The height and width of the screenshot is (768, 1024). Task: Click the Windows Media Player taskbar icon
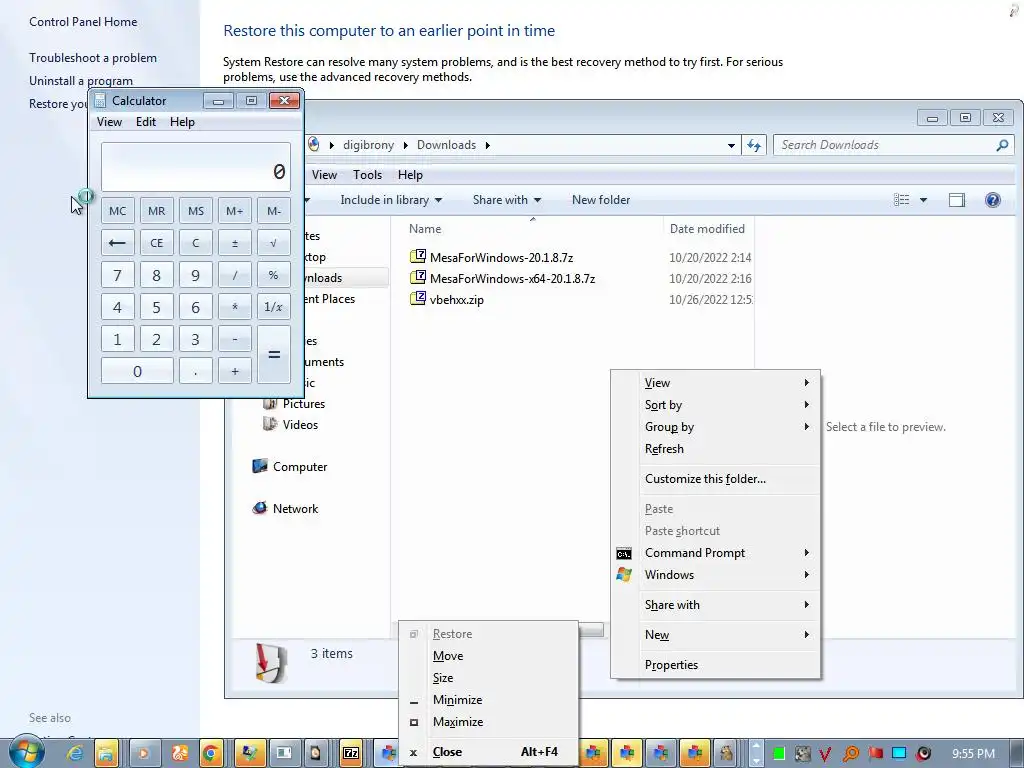pyautogui.click(x=142, y=753)
